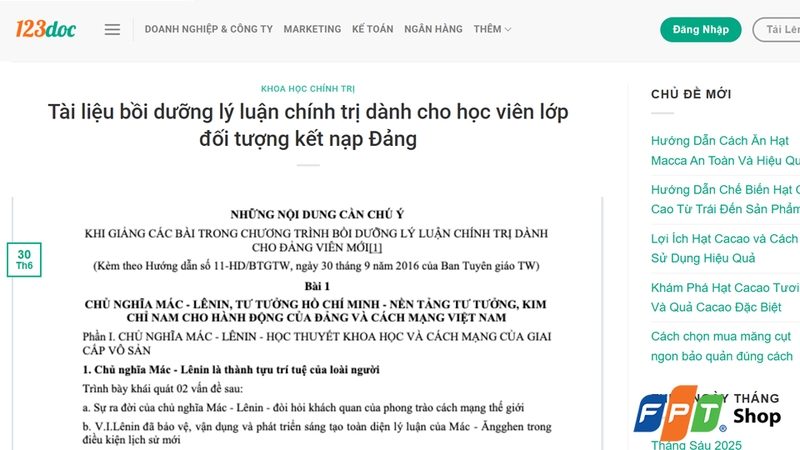Go to the Kế Toán category
Screen dimensions: 800x450
pos(372,29)
